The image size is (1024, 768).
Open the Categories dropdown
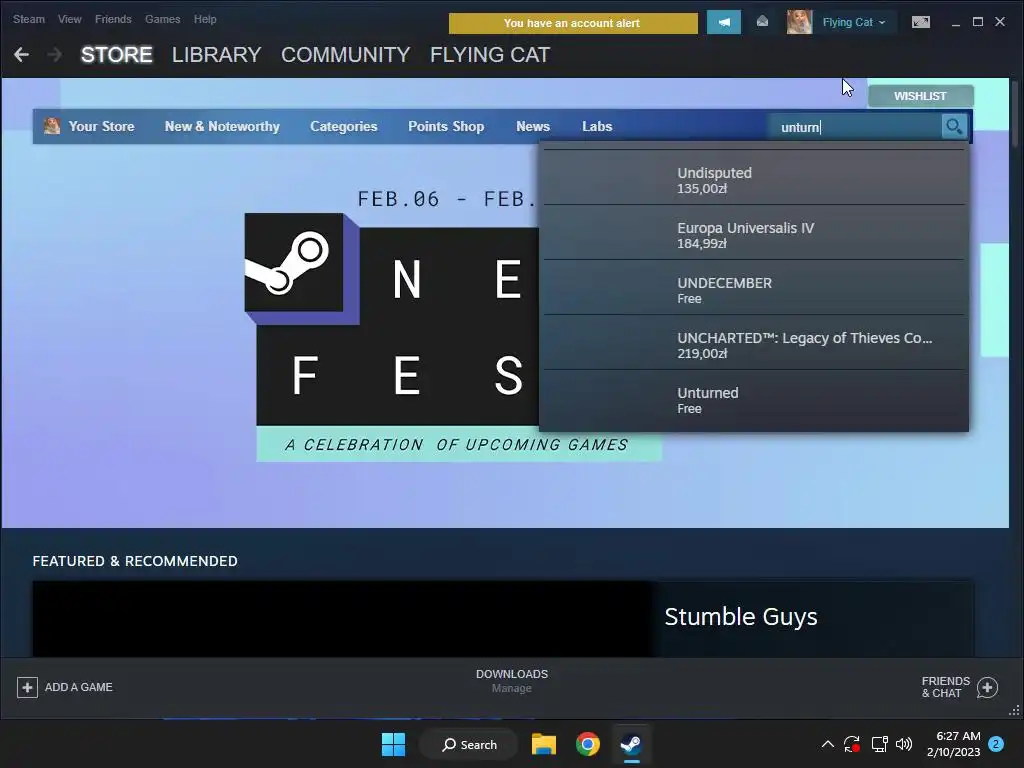(344, 126)
